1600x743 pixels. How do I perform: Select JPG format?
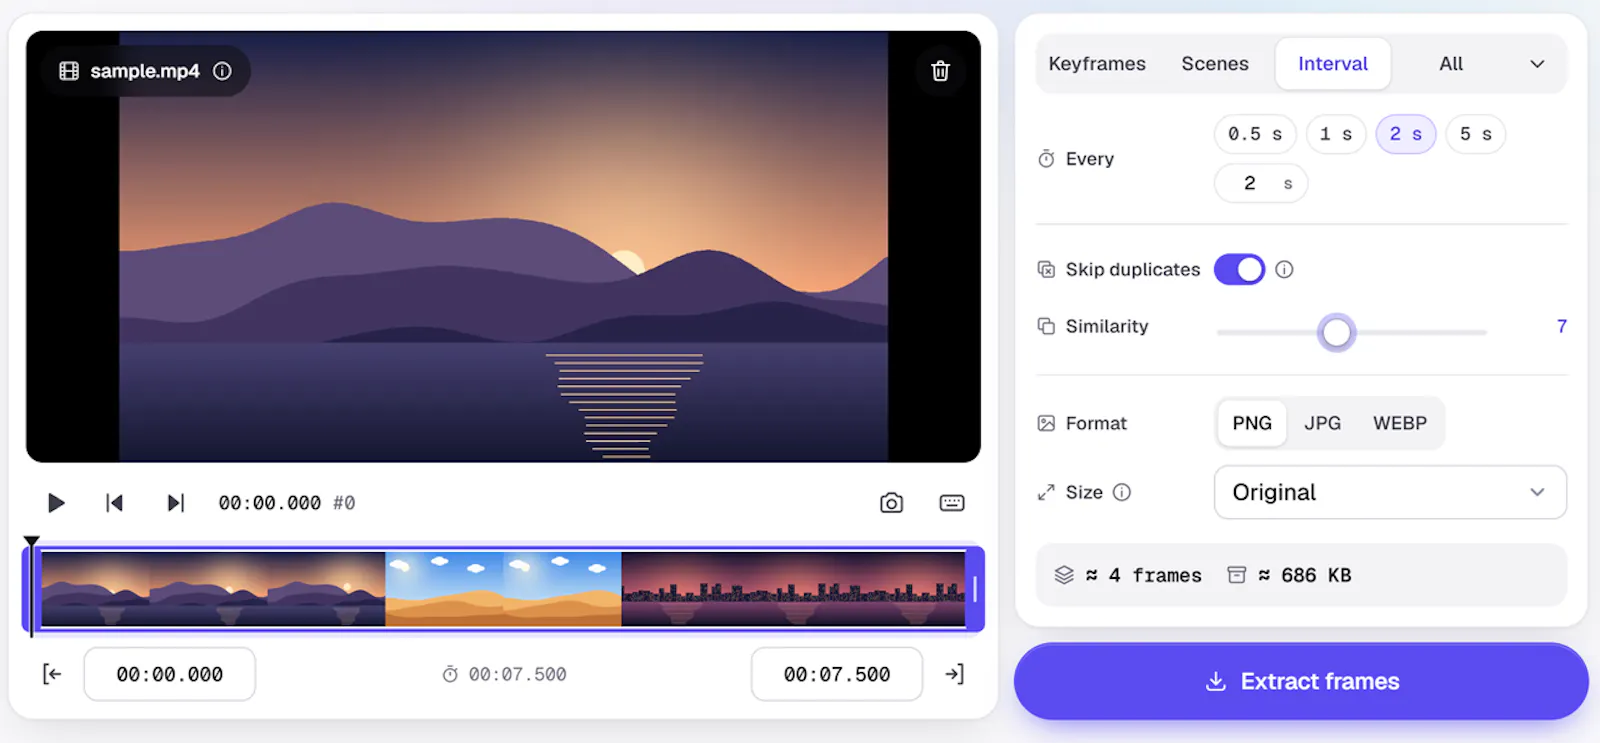pyautogui.click(x=1322, y=423)
